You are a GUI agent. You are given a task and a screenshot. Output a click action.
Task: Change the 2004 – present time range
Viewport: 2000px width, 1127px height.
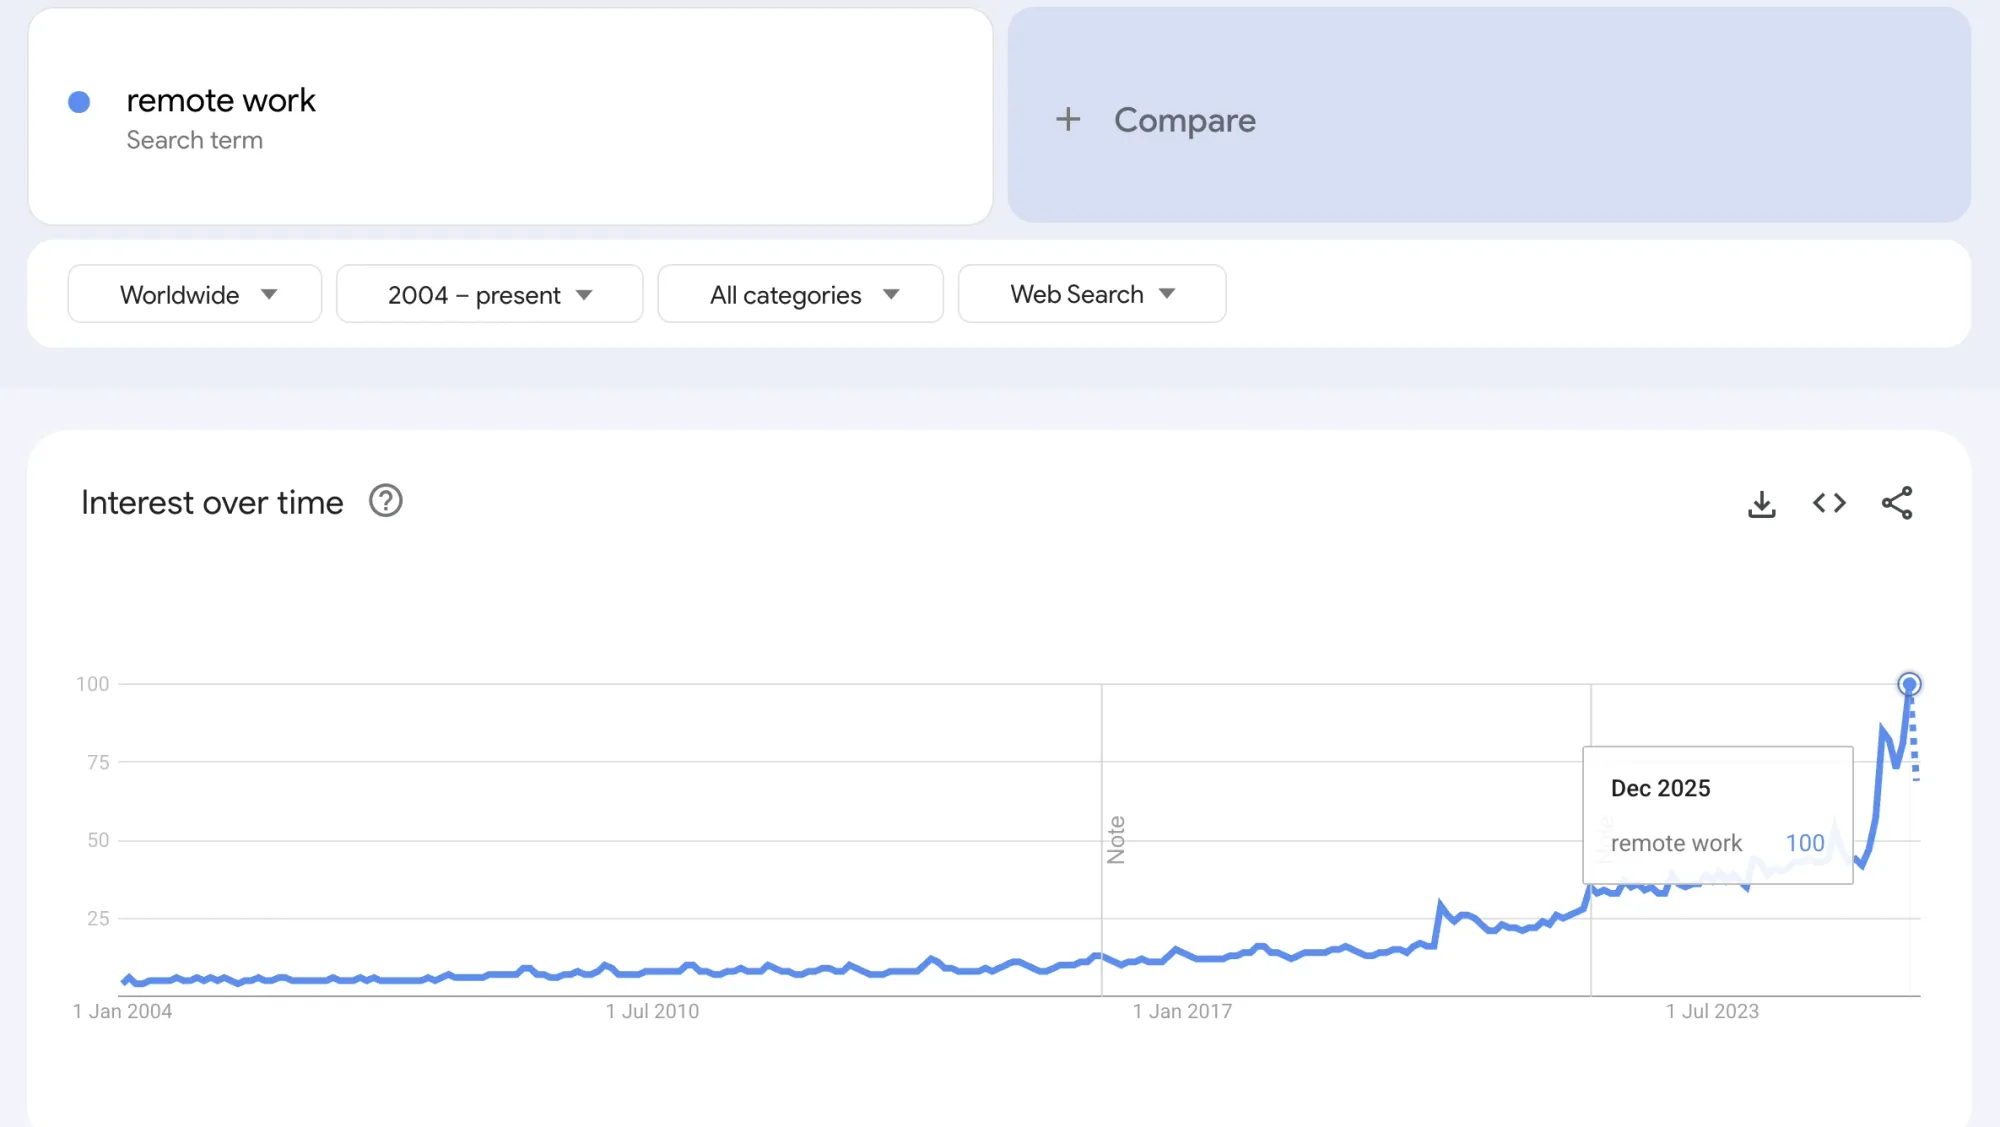click(489, 294)
